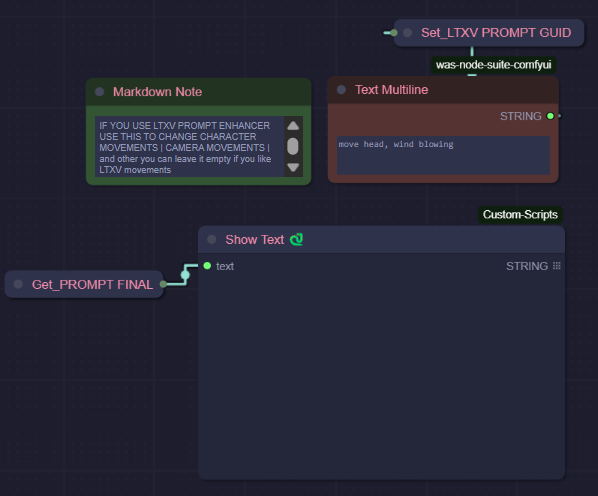Click inside the Markdown Note text area
This screenshot has height=496, width=598.
tap(190, 146)
